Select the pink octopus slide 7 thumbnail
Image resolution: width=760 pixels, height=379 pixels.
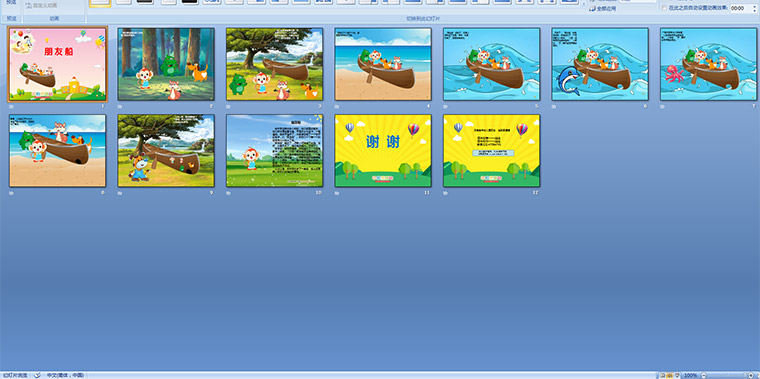coord(709,64)
